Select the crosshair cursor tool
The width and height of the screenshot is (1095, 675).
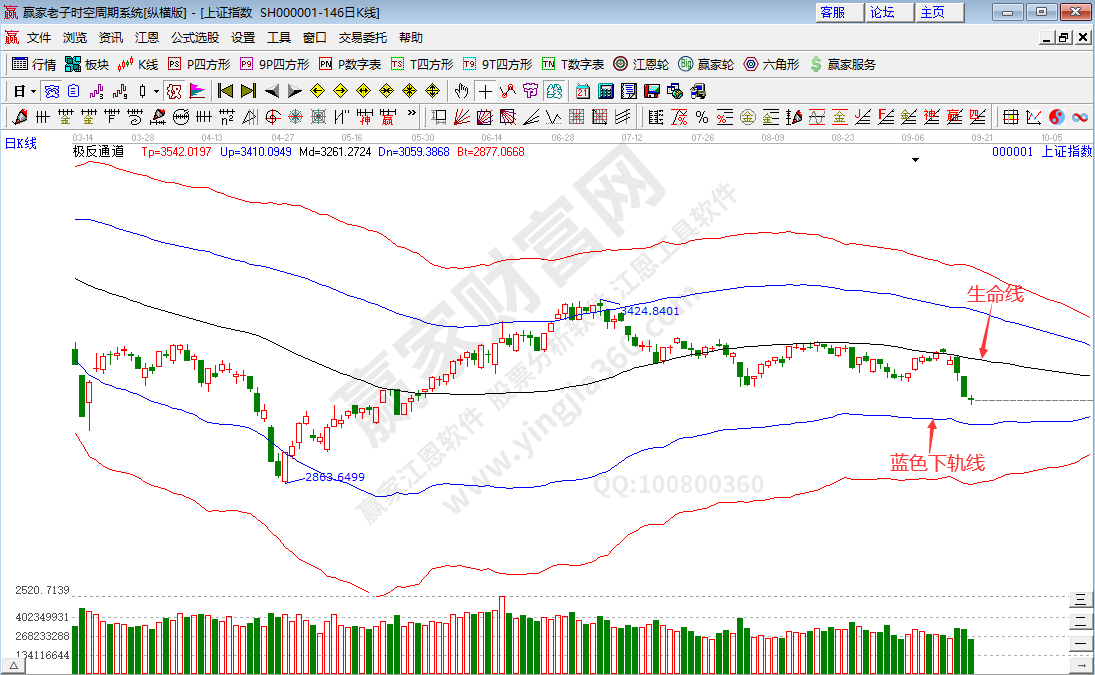pyautogui.click(x=485, y=91)
